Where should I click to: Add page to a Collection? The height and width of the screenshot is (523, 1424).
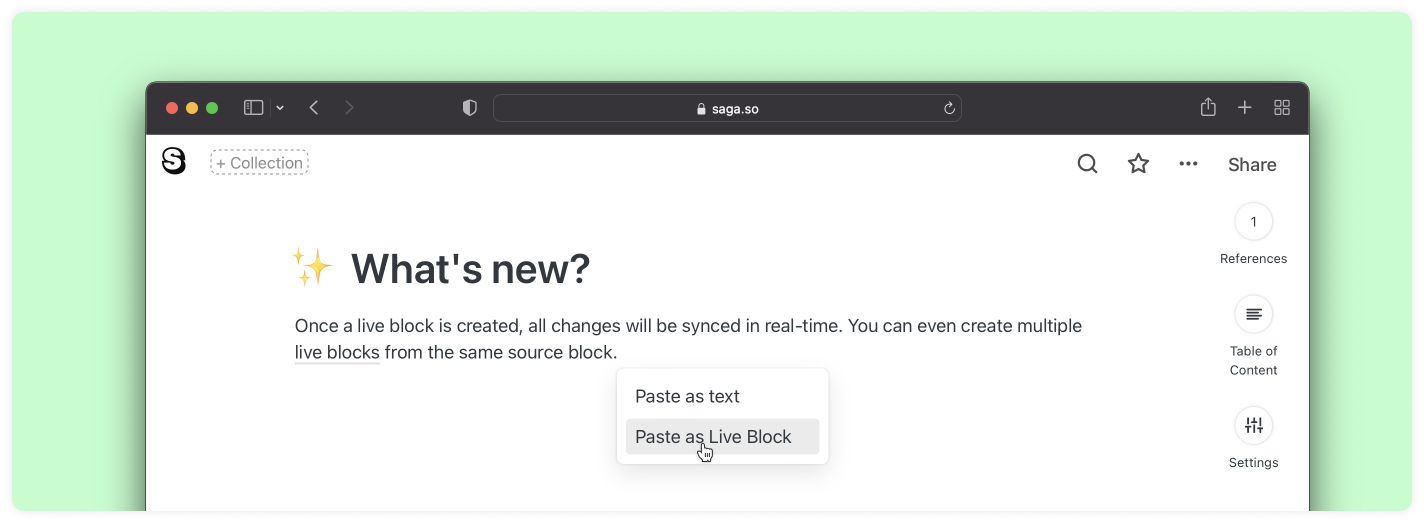259,163
